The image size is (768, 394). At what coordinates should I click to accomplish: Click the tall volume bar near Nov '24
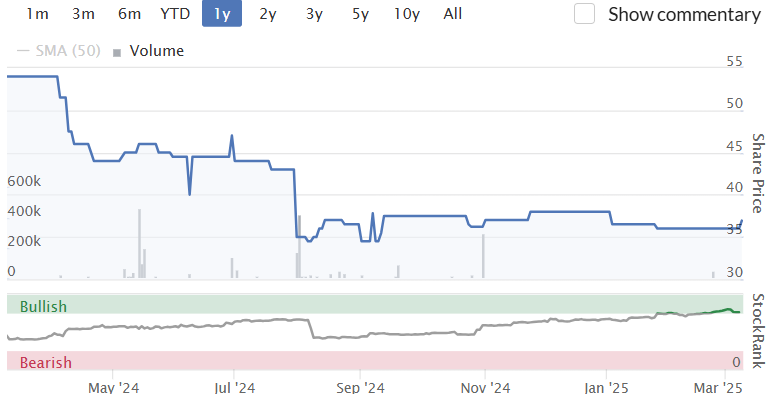483,256
